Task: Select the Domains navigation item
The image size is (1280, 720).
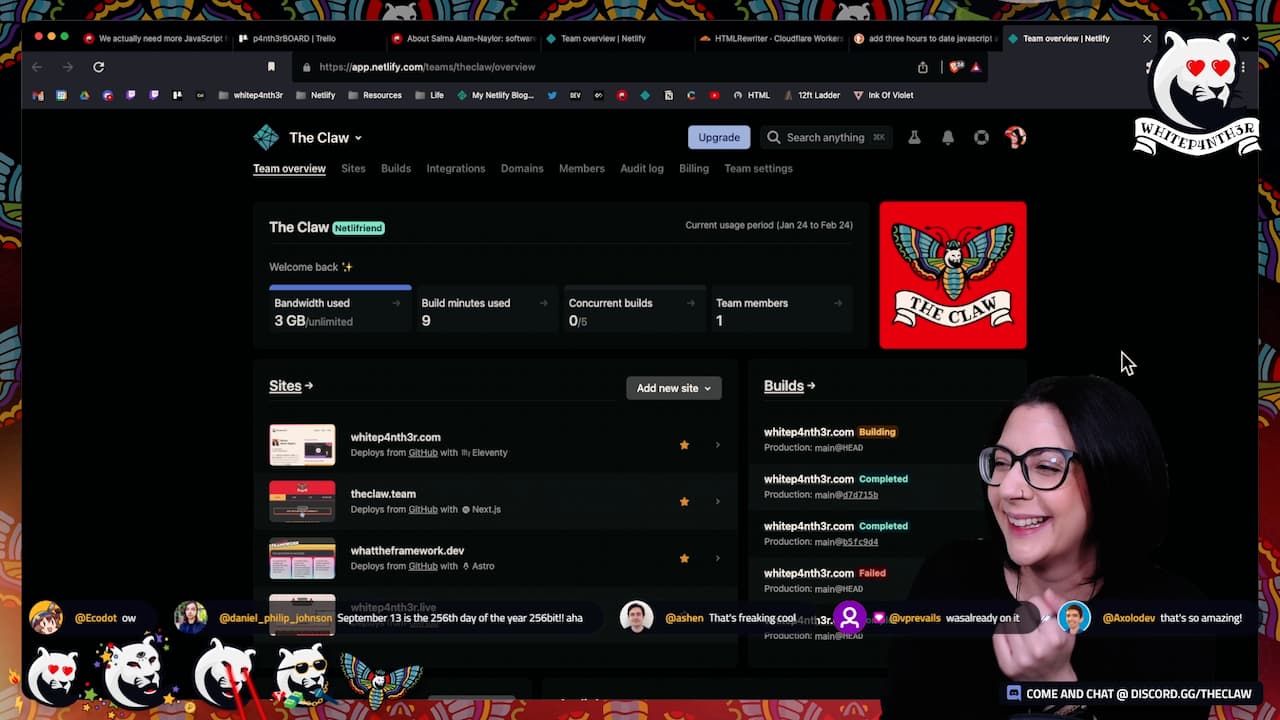Action: pyautogui.click(x=522, y=168)
